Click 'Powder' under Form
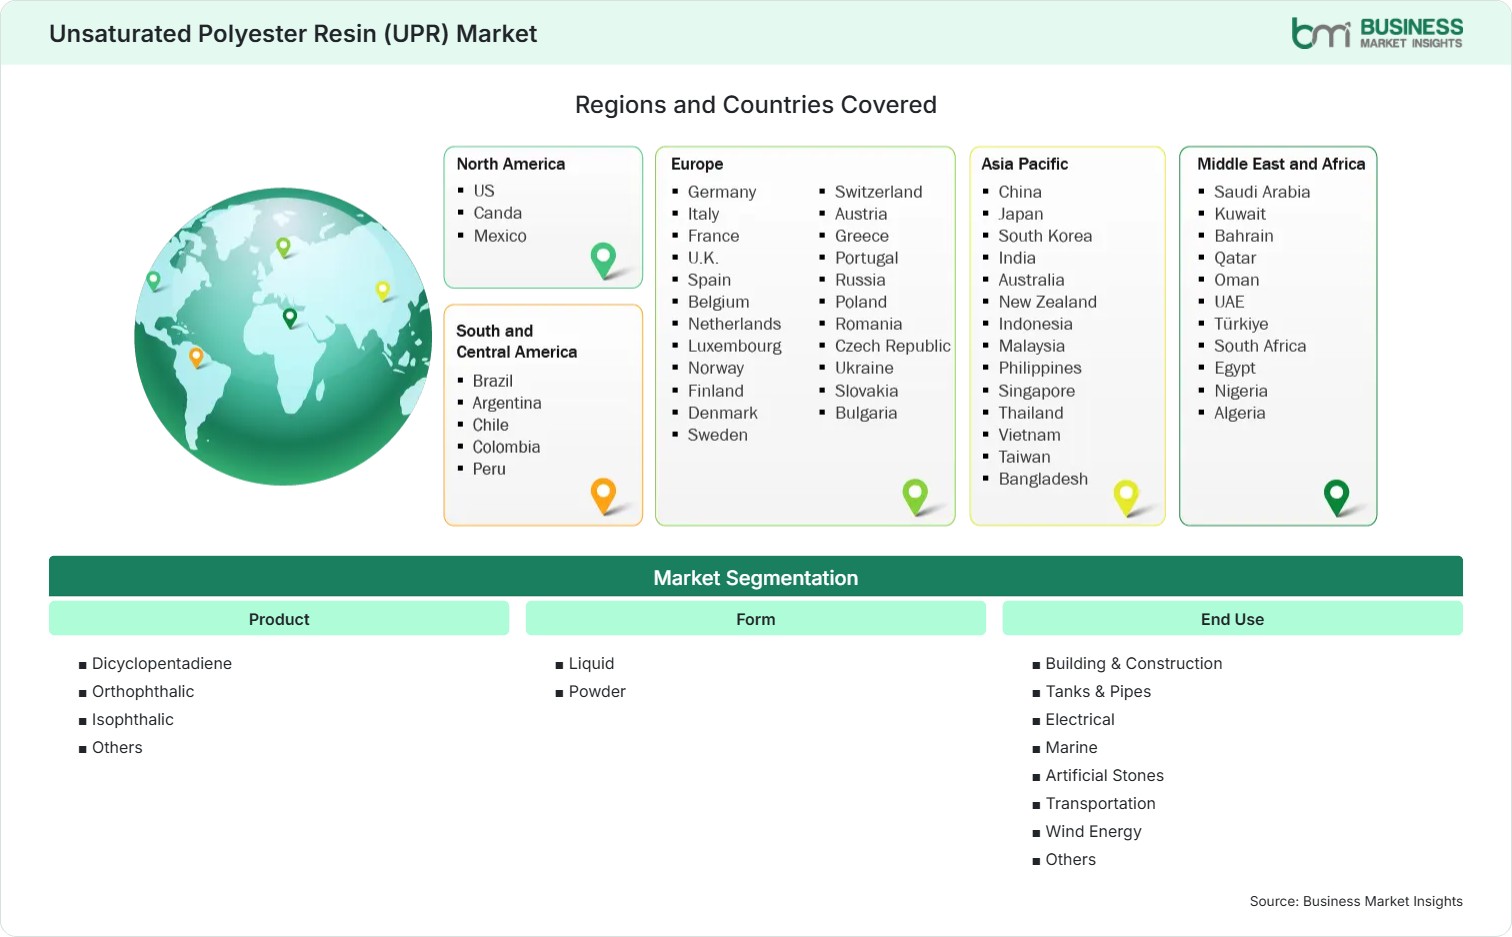This screenshot has height=937, width=1512. pos(597,691)
